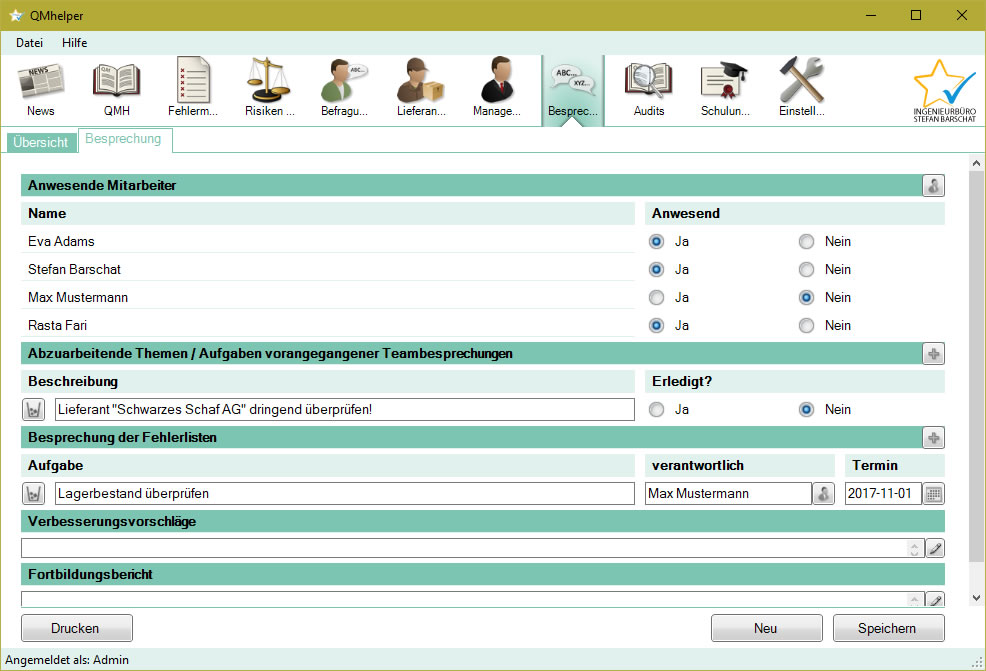Add entry to Besprechung der Fehlerlisten
This screenshot has height=671, width=986.
click(x=933, y=437)
